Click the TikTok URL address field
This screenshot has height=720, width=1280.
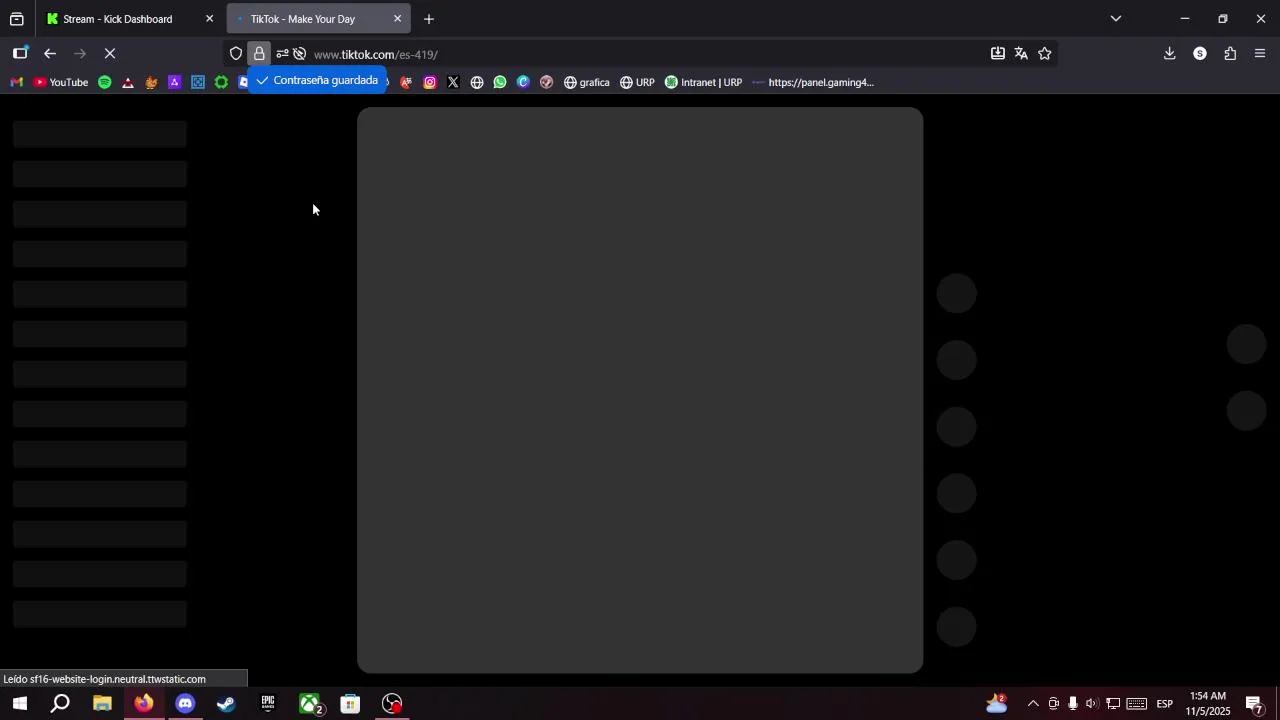click(640, 54)
